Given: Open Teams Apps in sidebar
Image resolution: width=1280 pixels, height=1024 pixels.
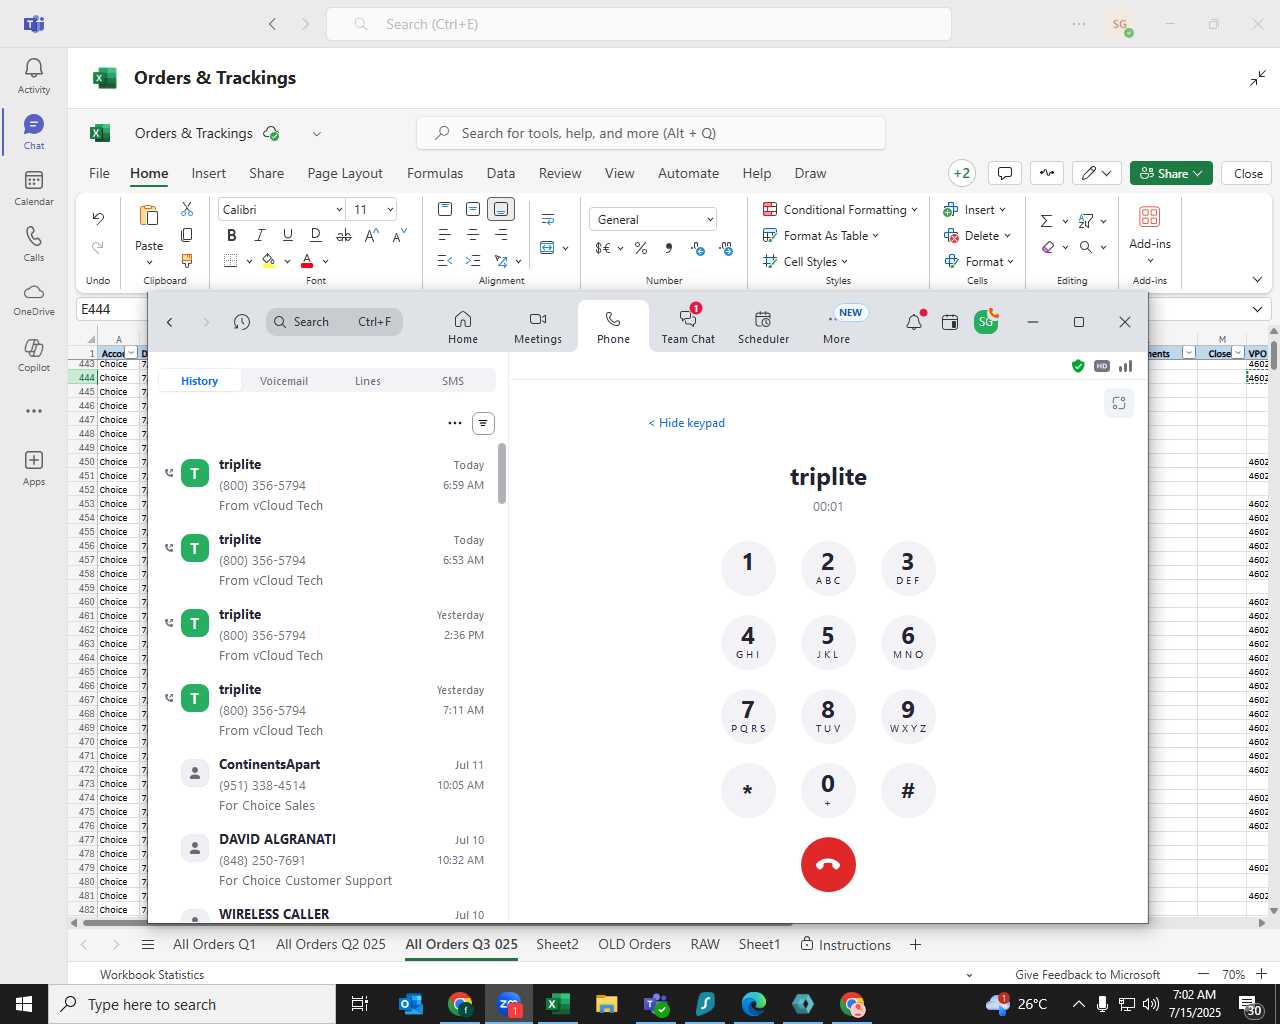Looking at the screenshot, I should [x=34, y=468].
